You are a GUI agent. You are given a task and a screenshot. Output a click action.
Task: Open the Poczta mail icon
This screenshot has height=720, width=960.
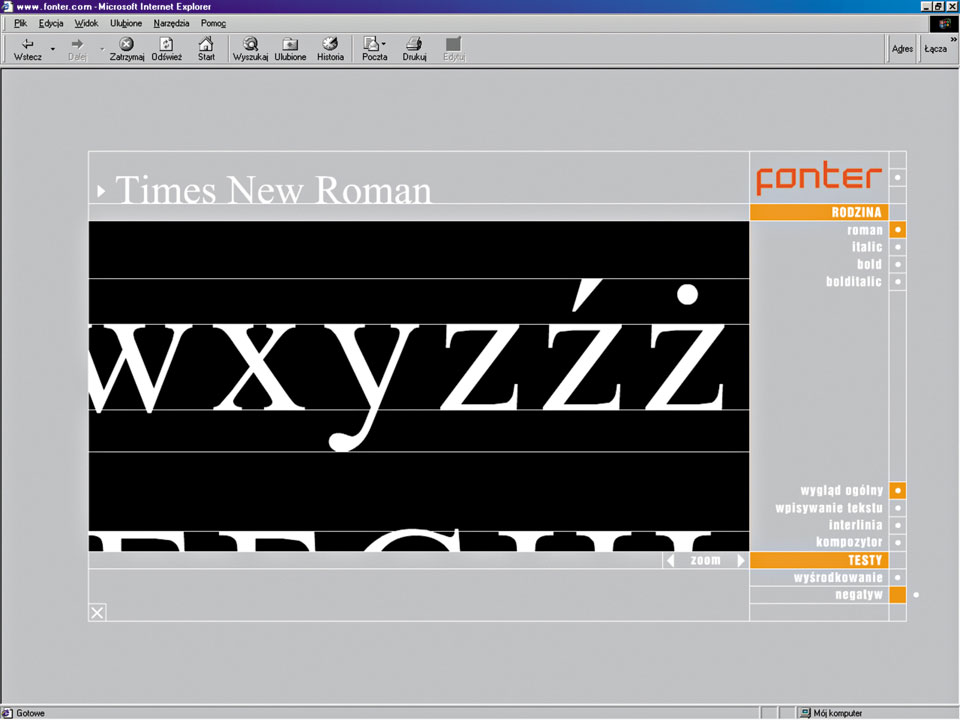pyautogui.click(x=371, y=43)
